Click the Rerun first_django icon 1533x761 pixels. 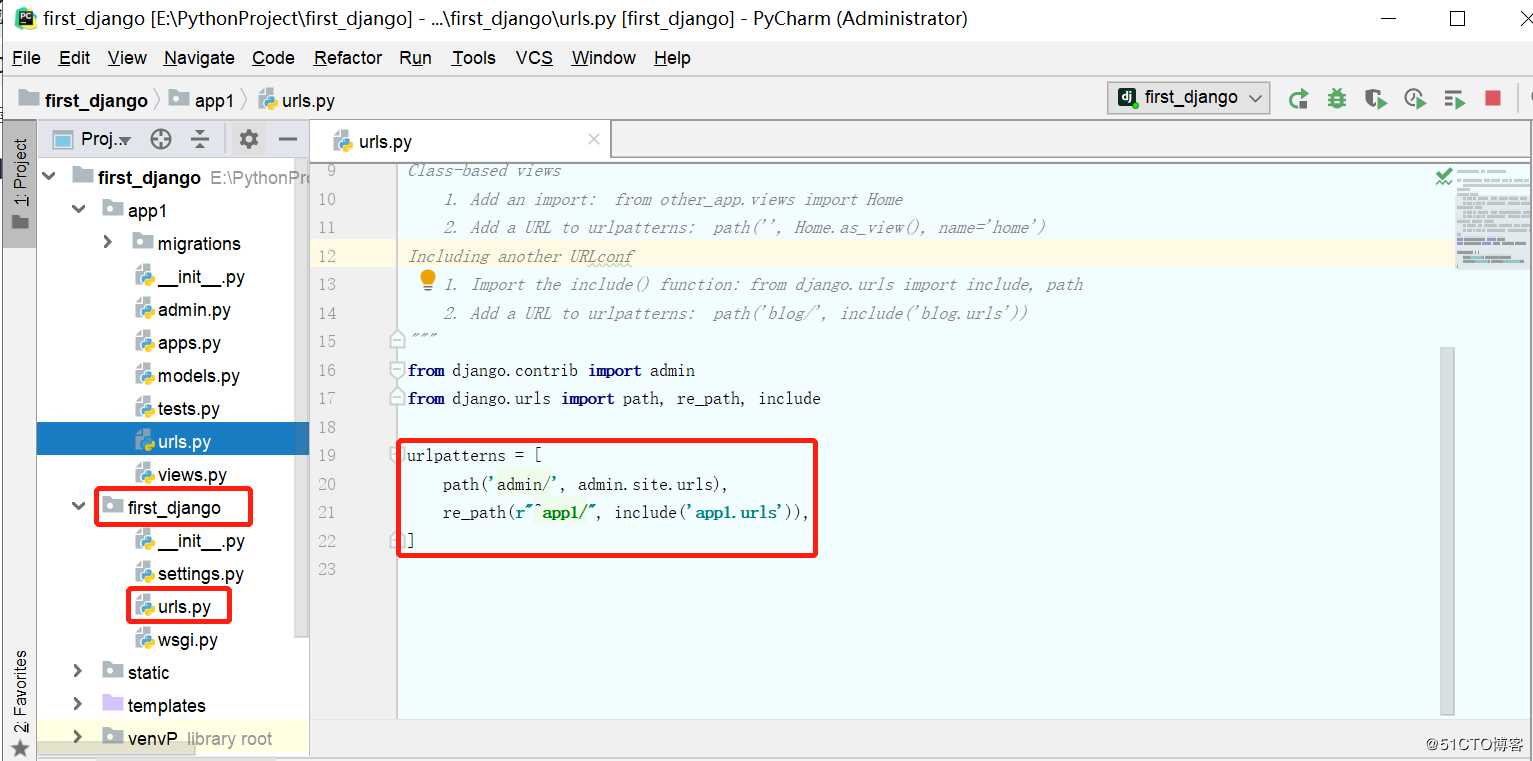coord(1299,98)
